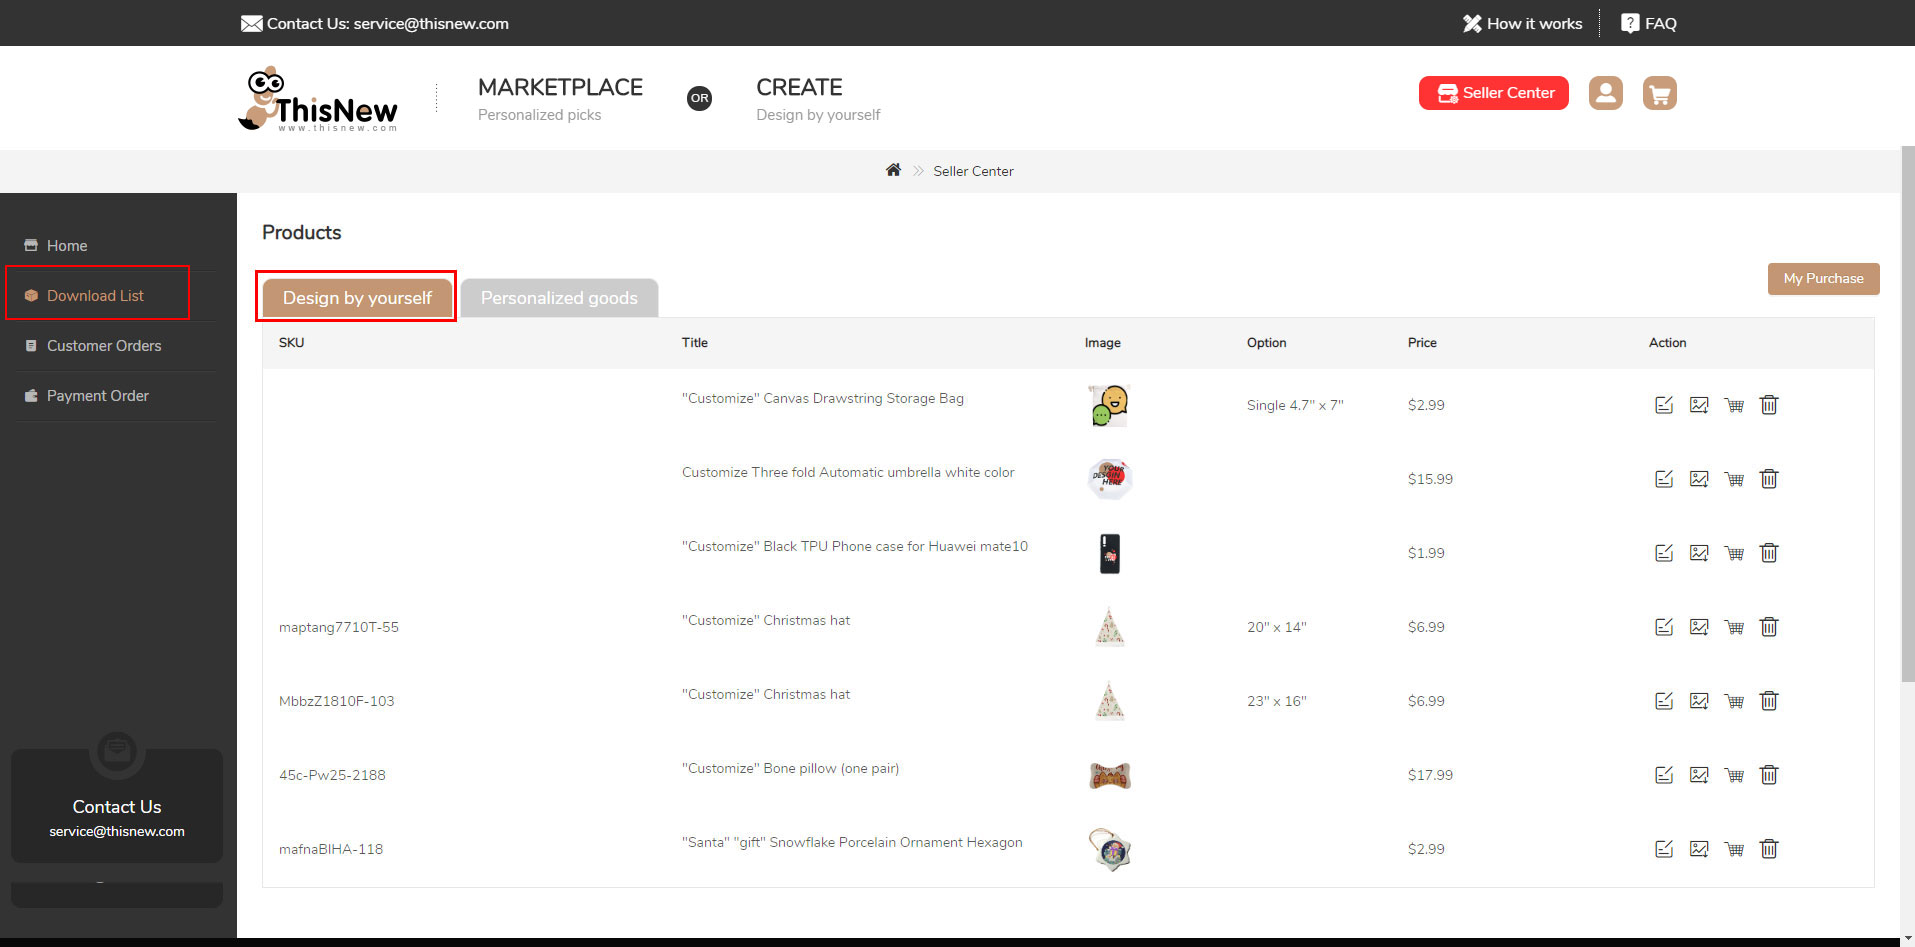1915x947 pixels.
Task: Open the Canvas Drawstring Storage Bag thumbnail
Action: [x=1109, y=405]
